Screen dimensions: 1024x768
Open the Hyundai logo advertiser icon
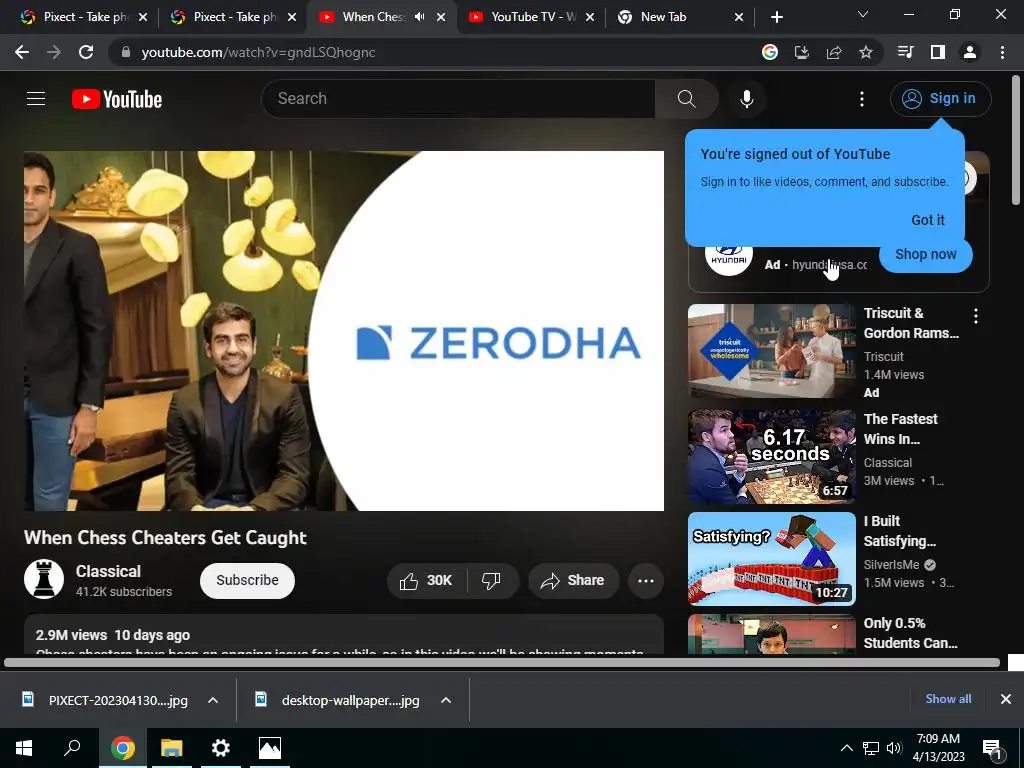729,257
